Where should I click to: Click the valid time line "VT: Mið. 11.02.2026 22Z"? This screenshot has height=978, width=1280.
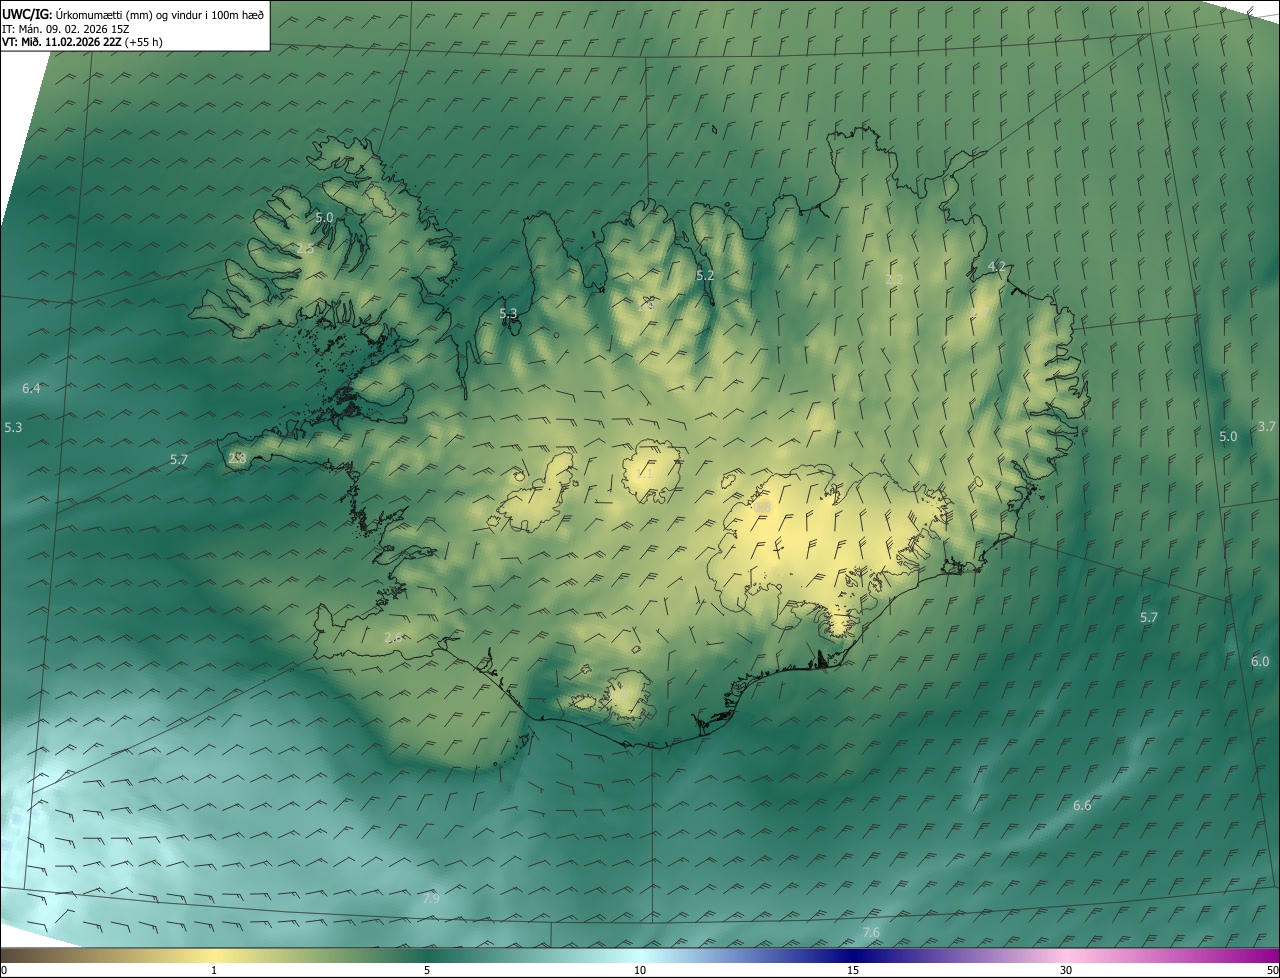coord(83,42)
